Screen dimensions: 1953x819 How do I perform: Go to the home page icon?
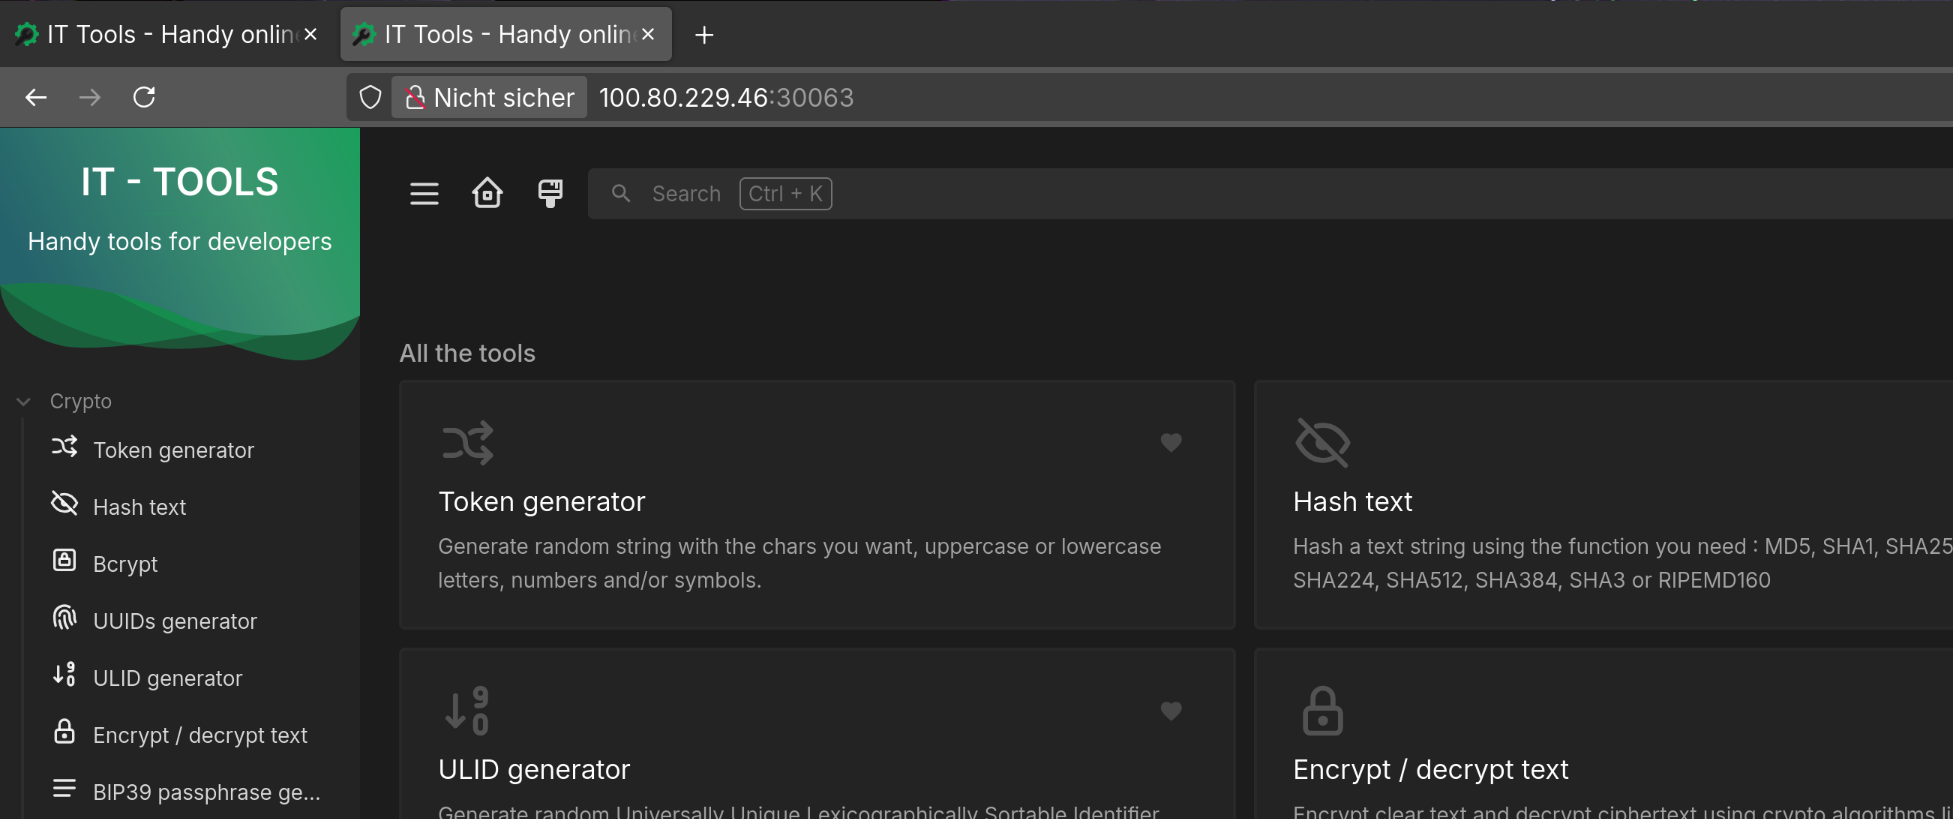tap(487, 193)
